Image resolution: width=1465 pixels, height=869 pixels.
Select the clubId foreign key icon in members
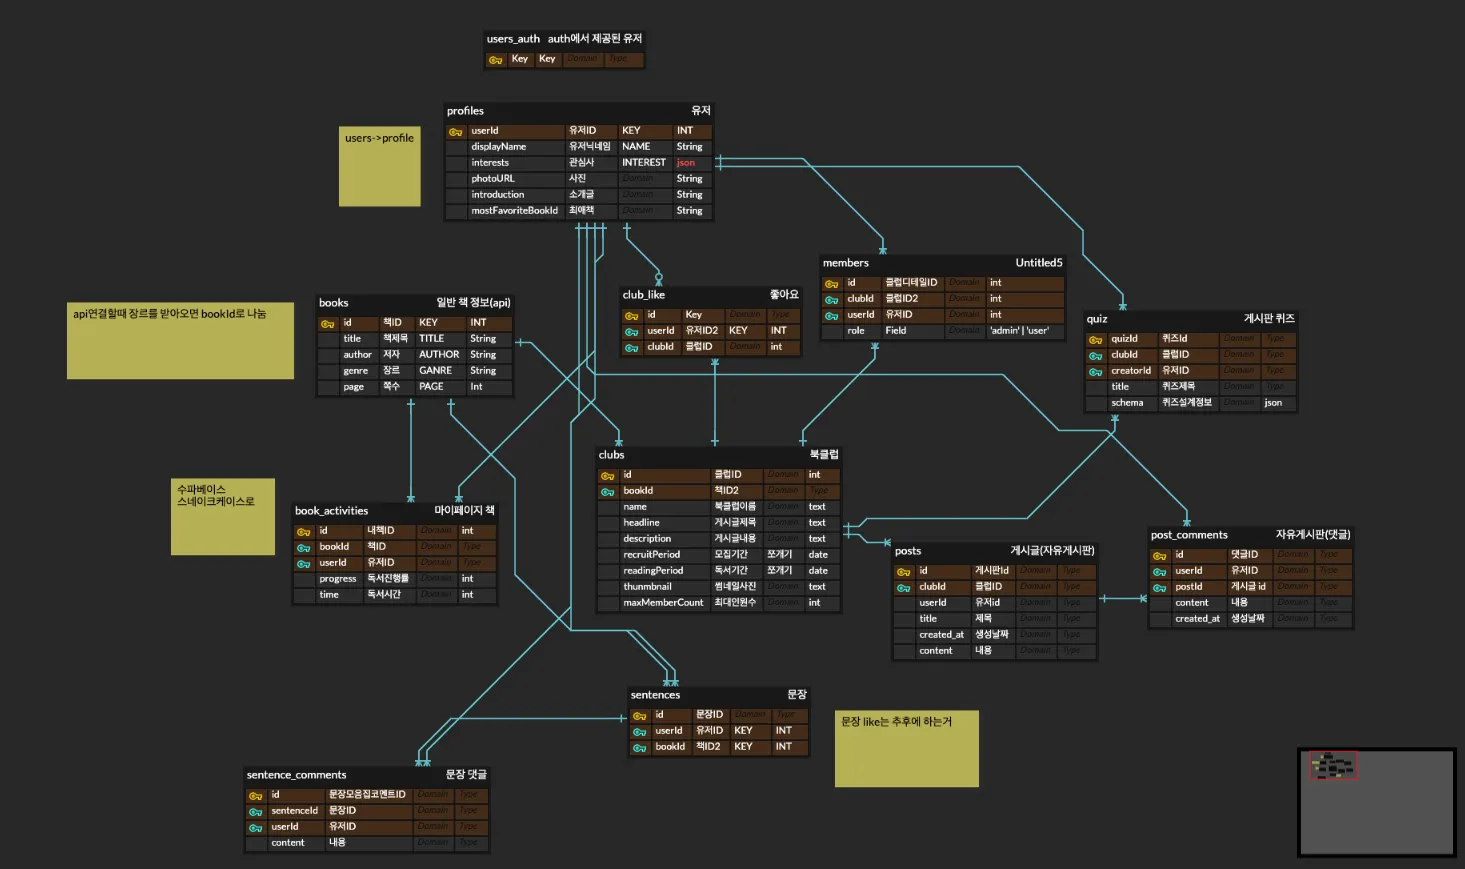832,300
